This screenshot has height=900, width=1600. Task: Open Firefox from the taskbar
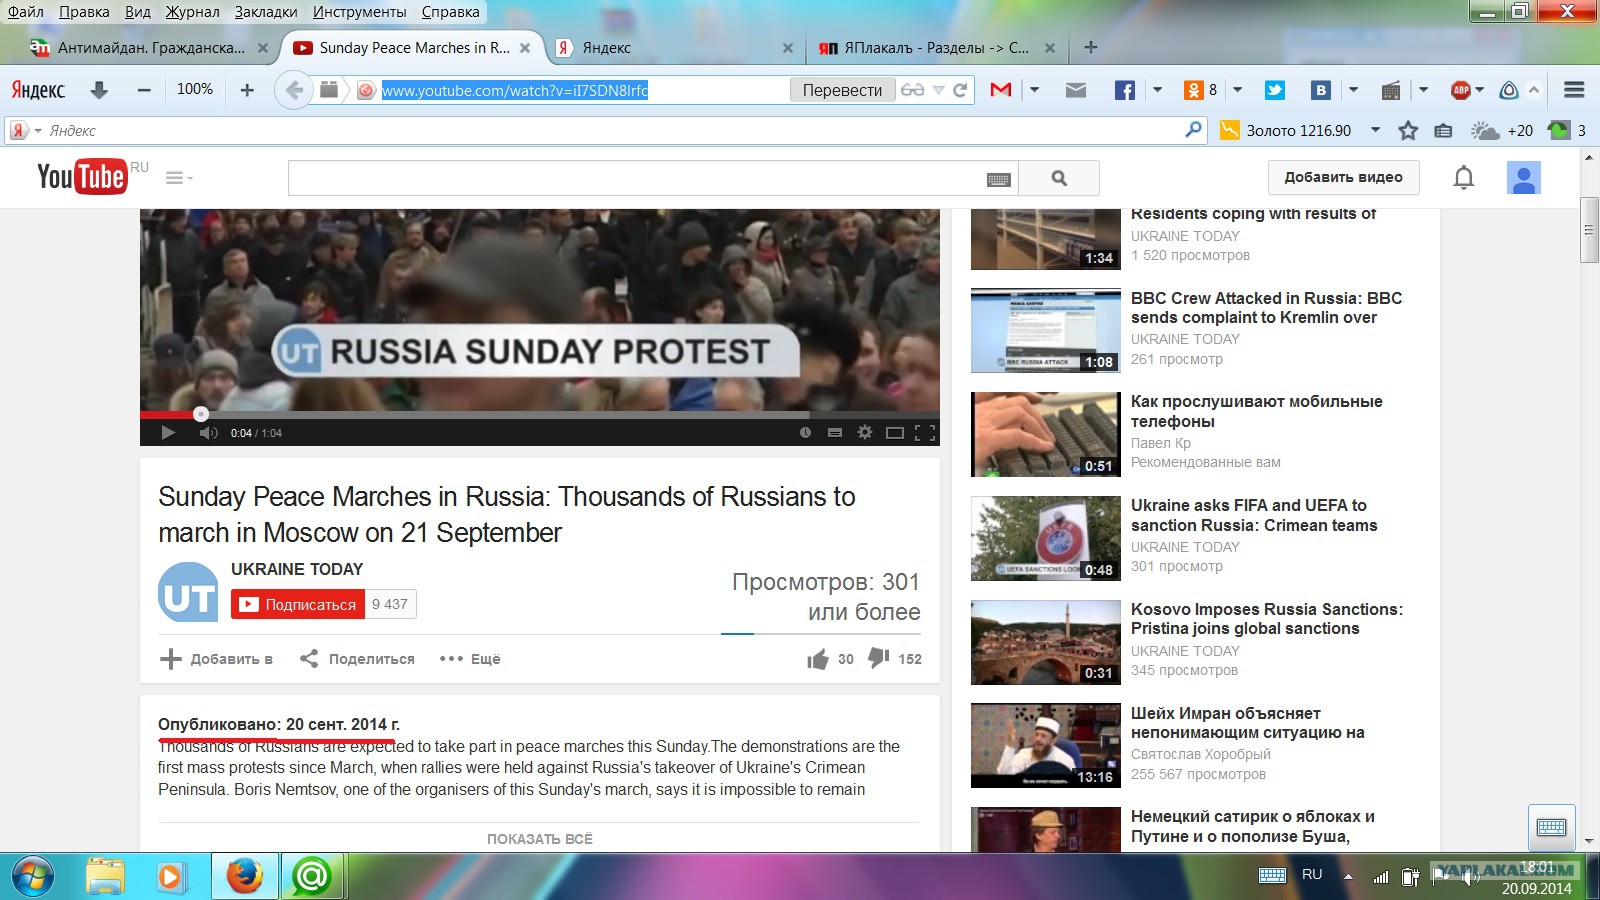tap(244, 877)
